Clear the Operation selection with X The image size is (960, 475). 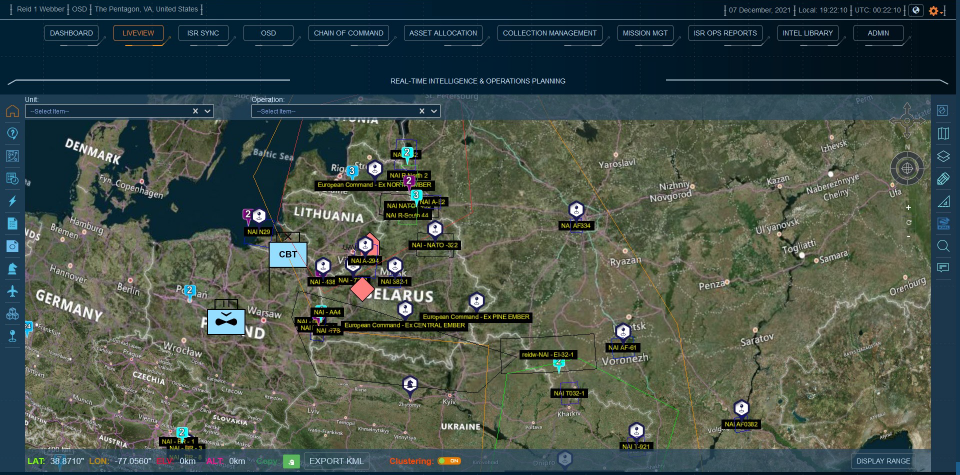pos(421,111)
